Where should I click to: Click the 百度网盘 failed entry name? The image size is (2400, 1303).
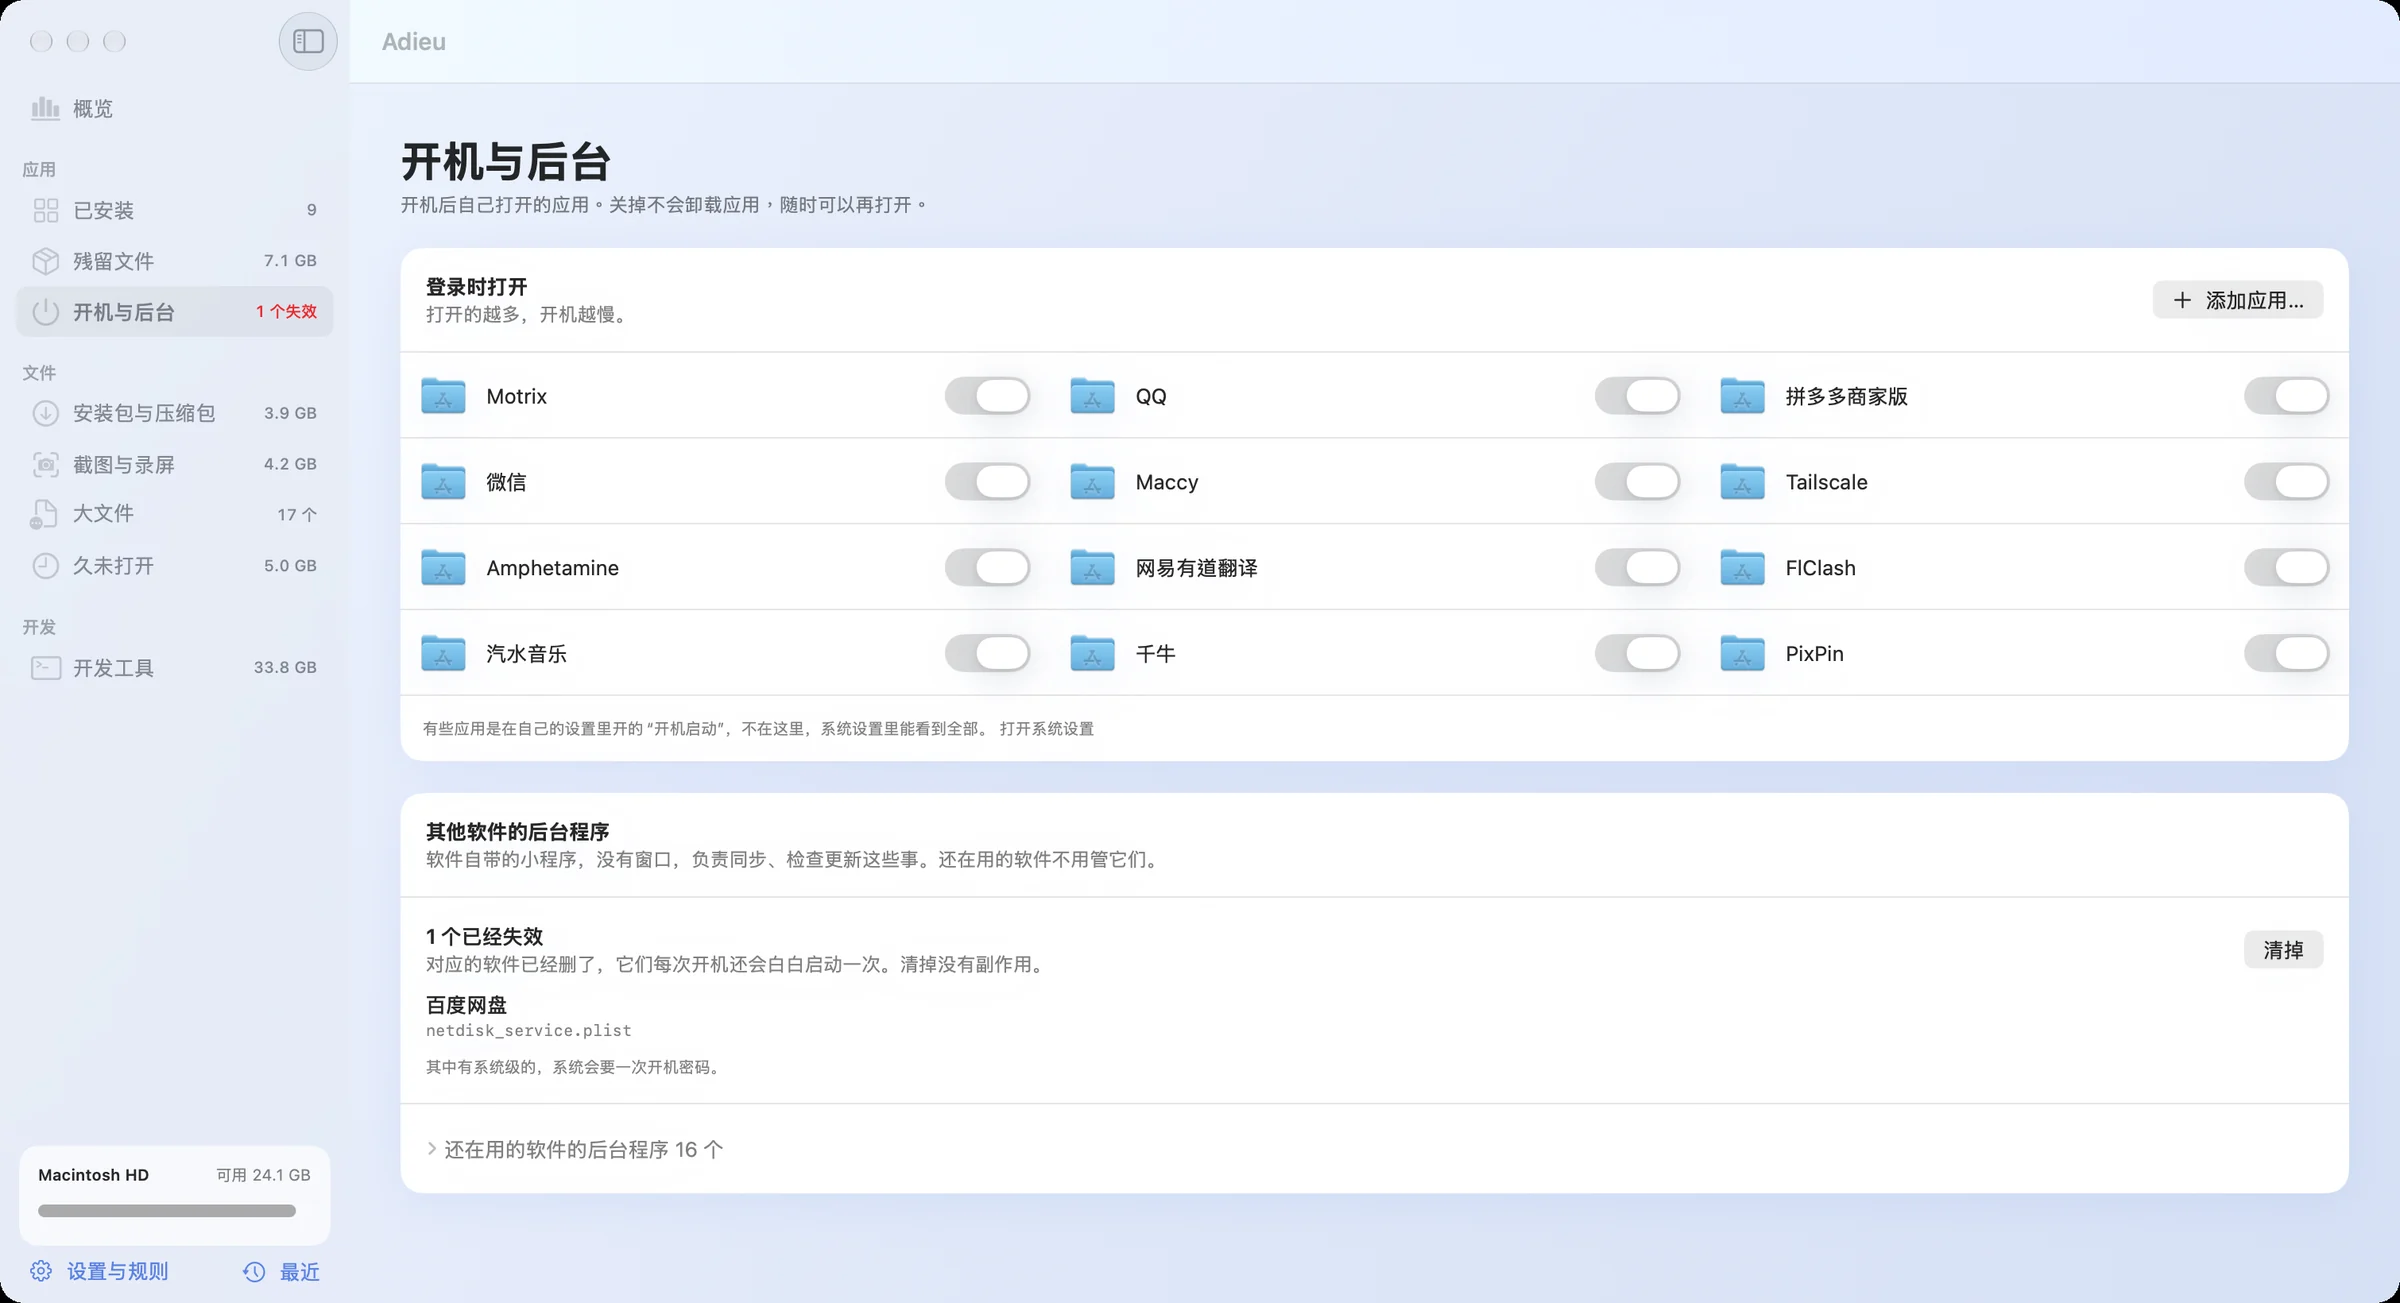click(x=466, y=1005)
